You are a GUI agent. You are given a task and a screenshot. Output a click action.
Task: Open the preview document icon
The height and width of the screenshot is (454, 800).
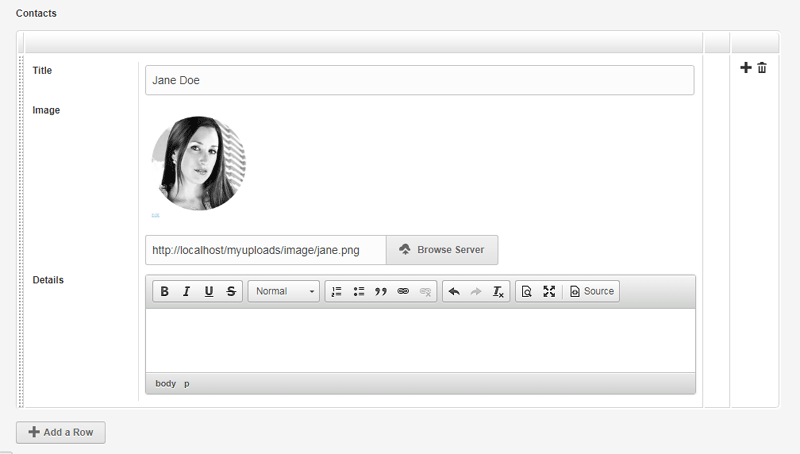click(x=527, y=291)
